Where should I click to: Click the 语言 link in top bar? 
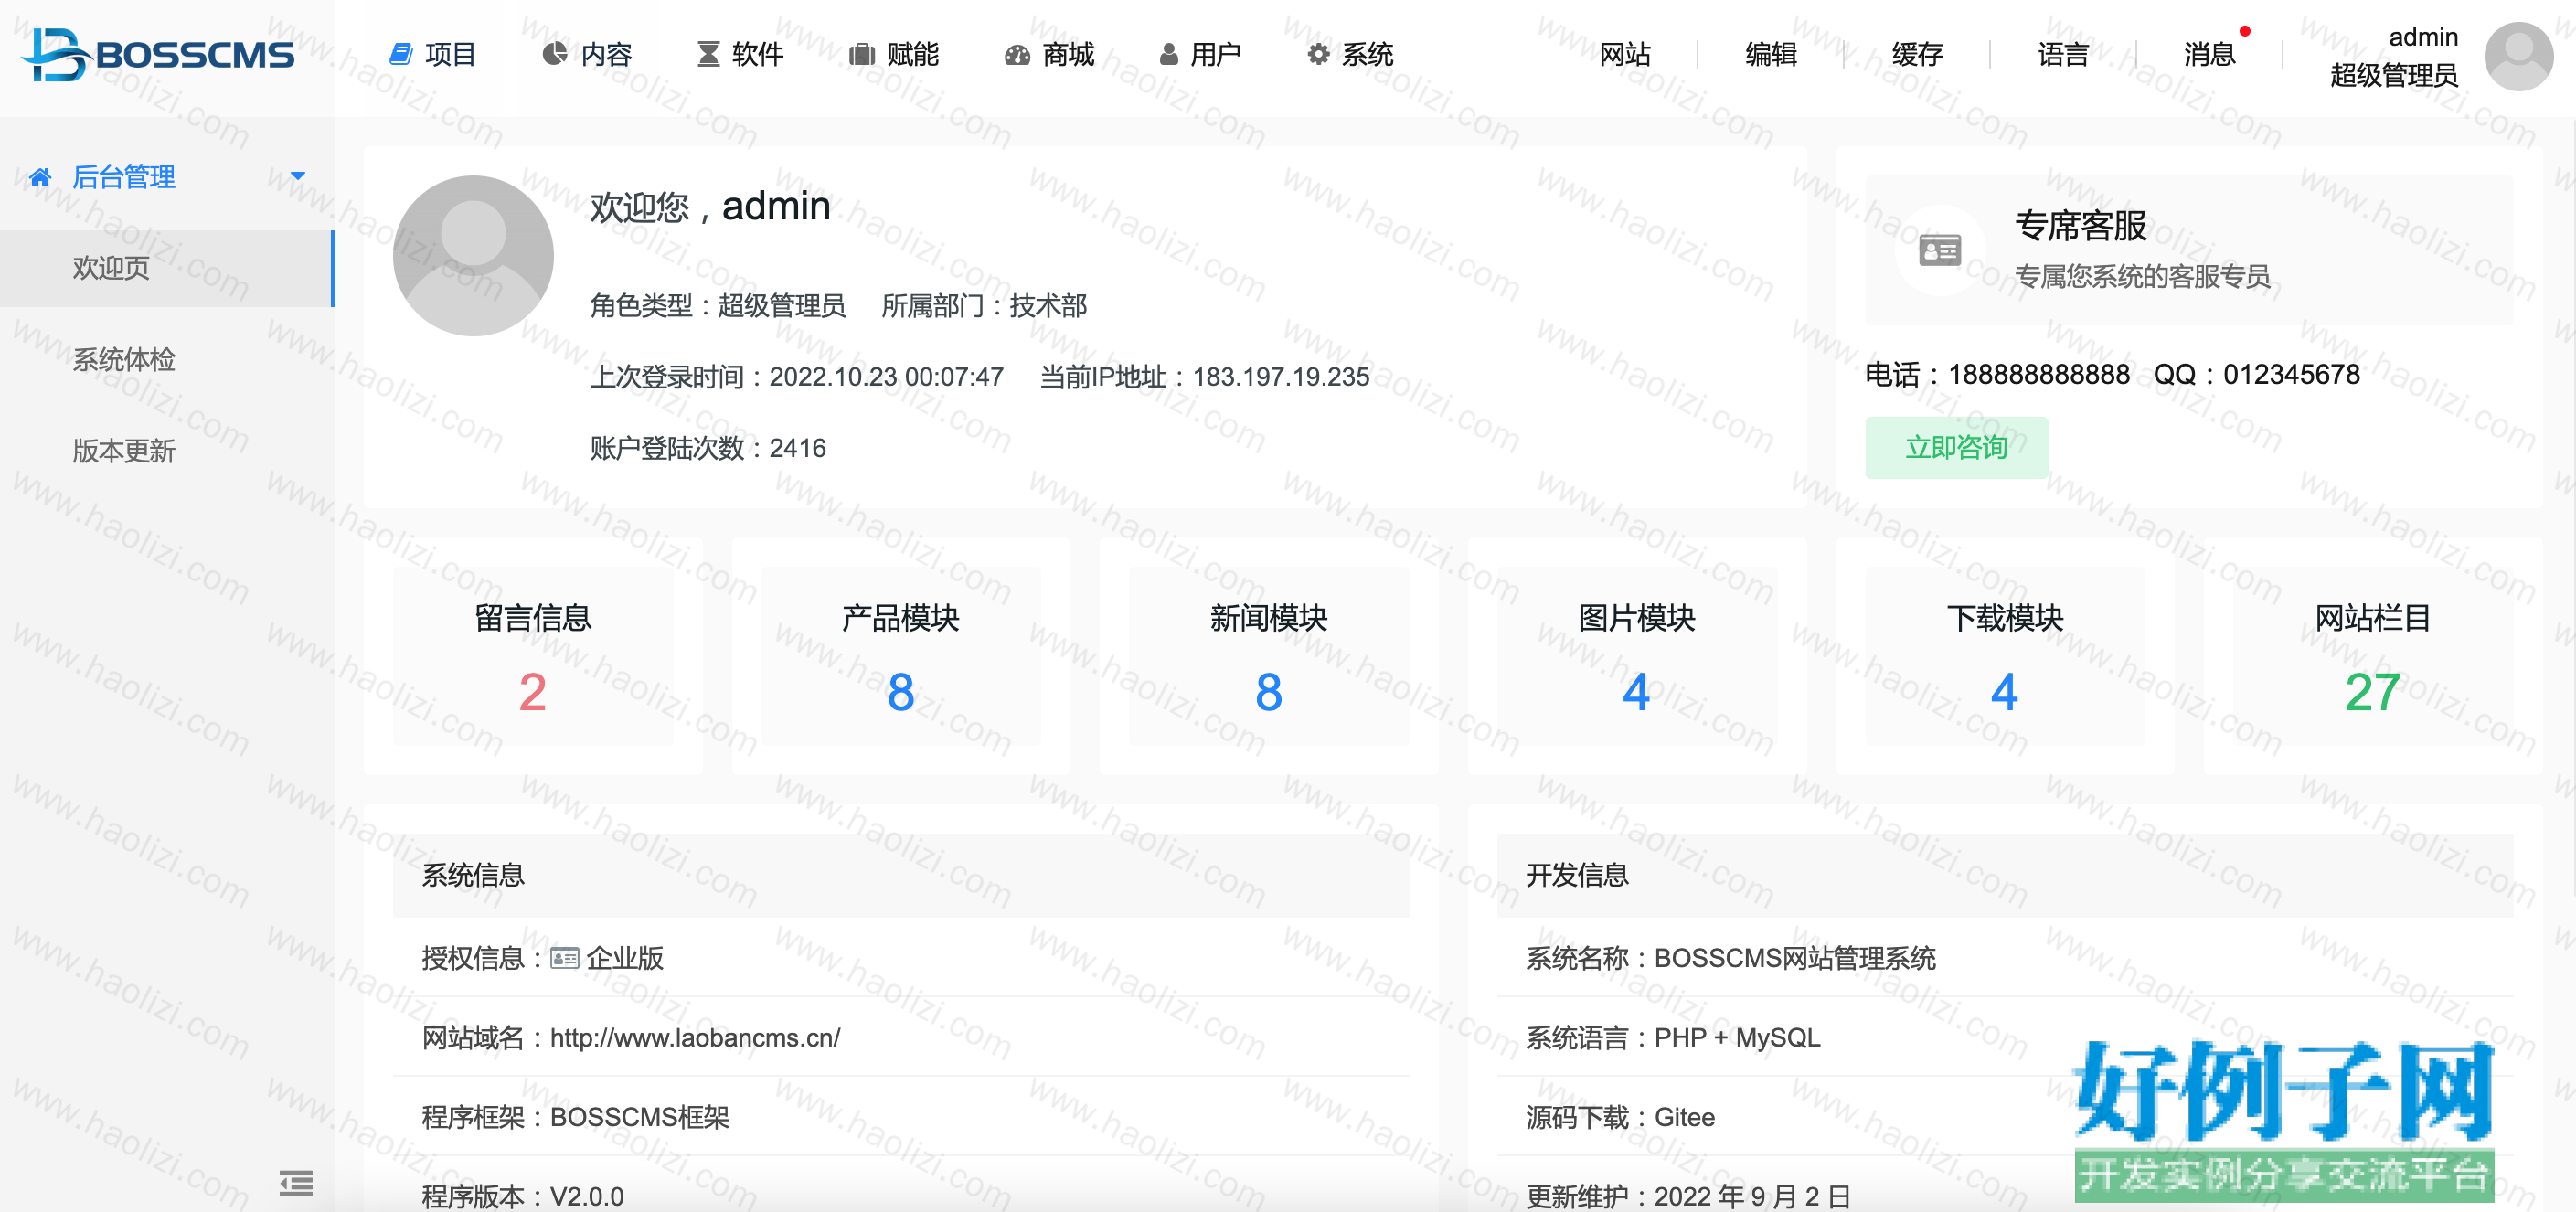point(2063,54)
